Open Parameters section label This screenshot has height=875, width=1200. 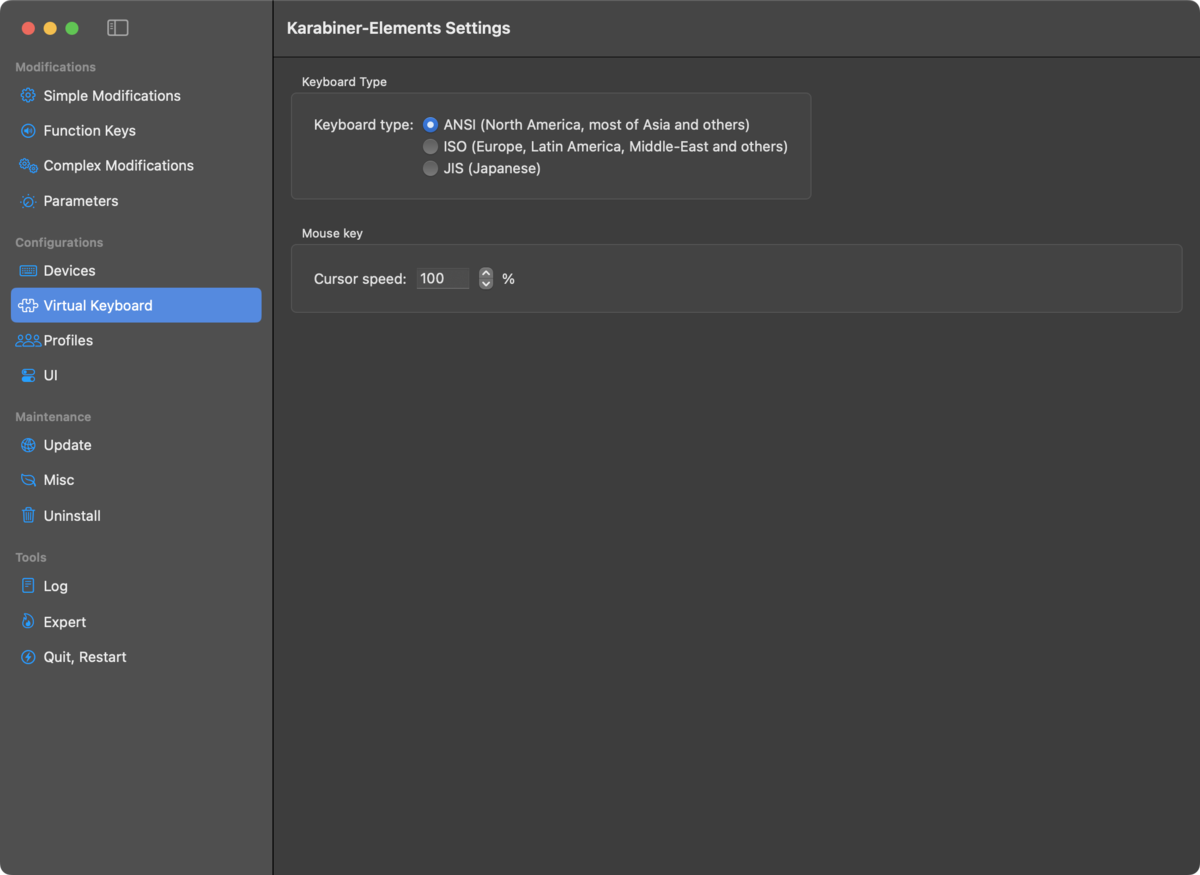81,201
